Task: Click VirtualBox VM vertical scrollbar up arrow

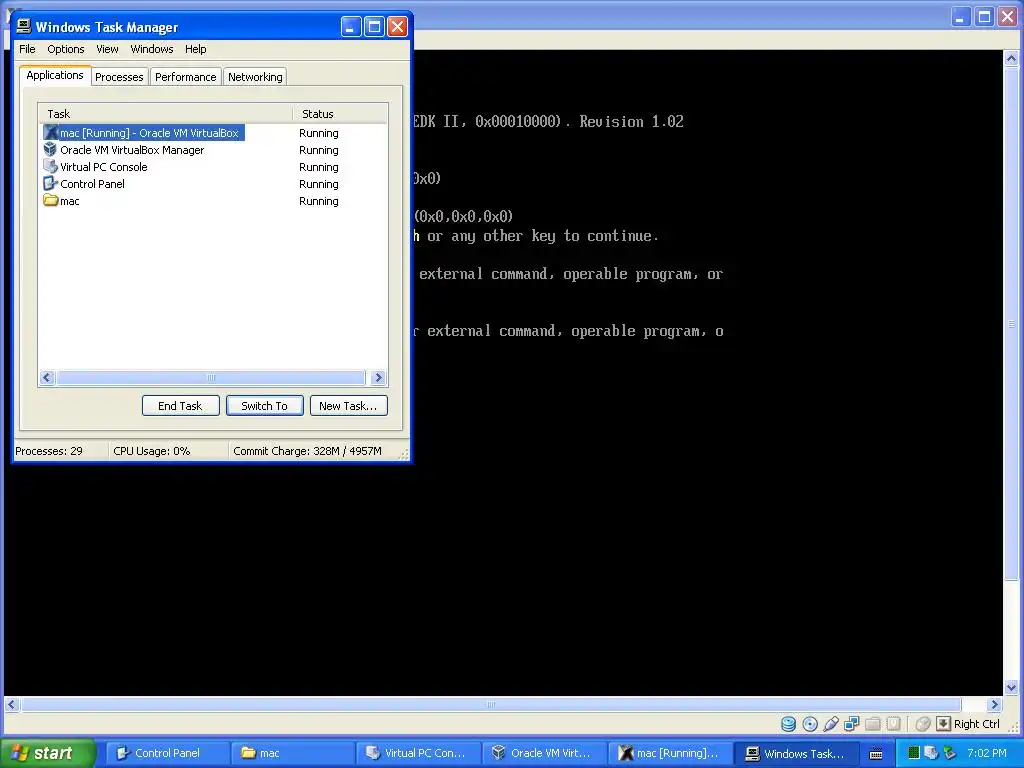Action: tap(1011, 58)
